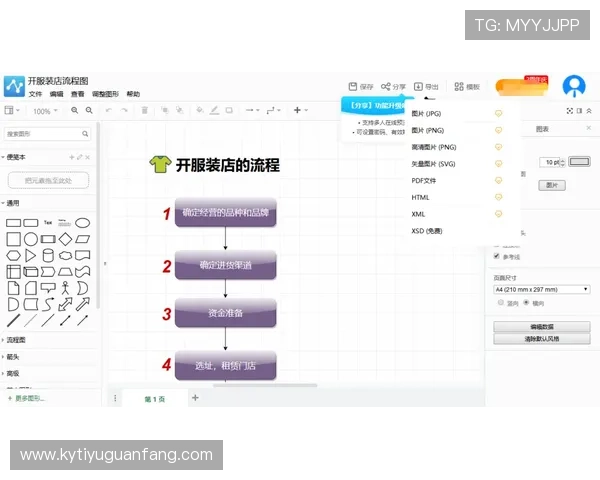The image size is (600, 480).
Task: Select the callout speech bubble shape
Action: [48, 288]
